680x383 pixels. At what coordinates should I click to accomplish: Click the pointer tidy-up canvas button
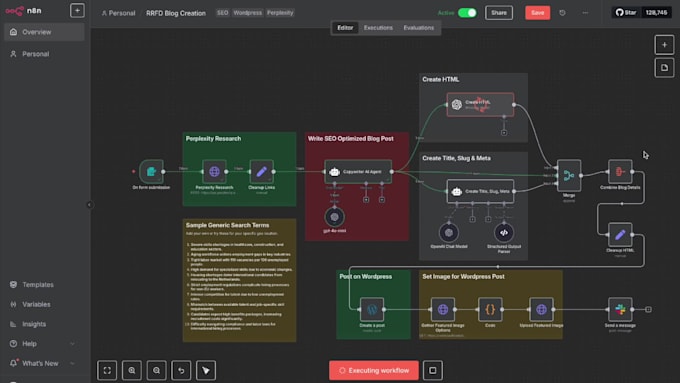pyautogui.click(x=206, y=370)
